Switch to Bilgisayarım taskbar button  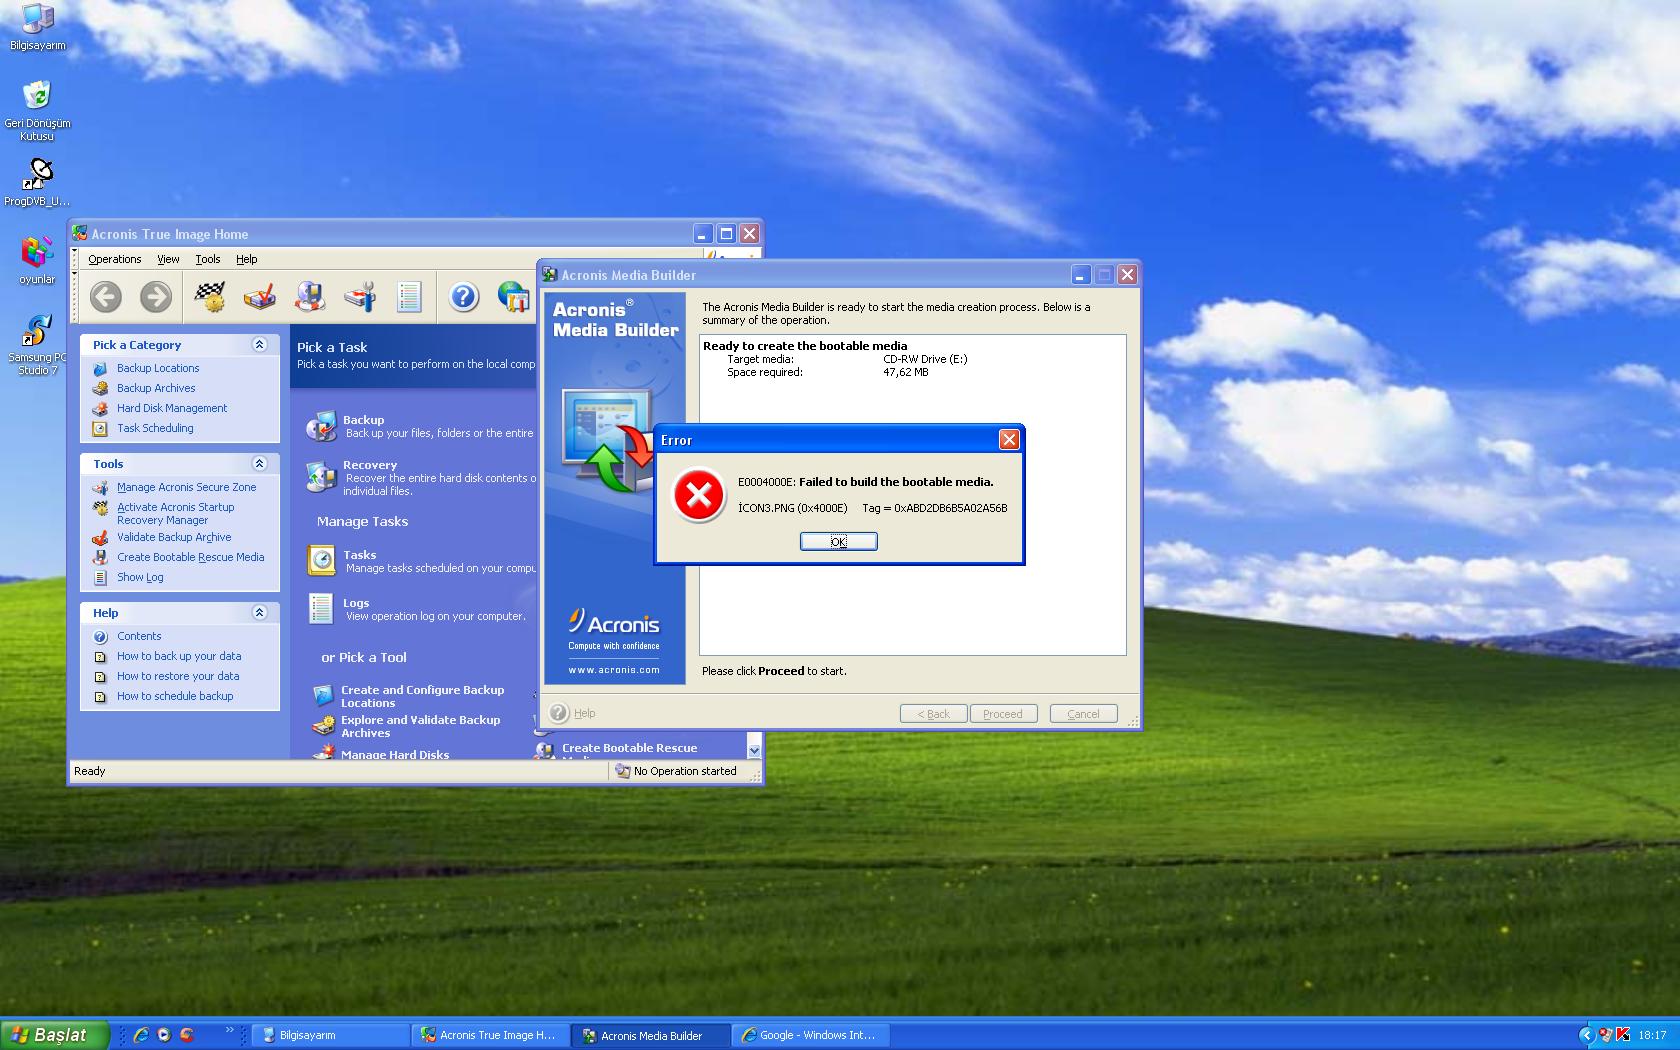[x=330, y=1035]
